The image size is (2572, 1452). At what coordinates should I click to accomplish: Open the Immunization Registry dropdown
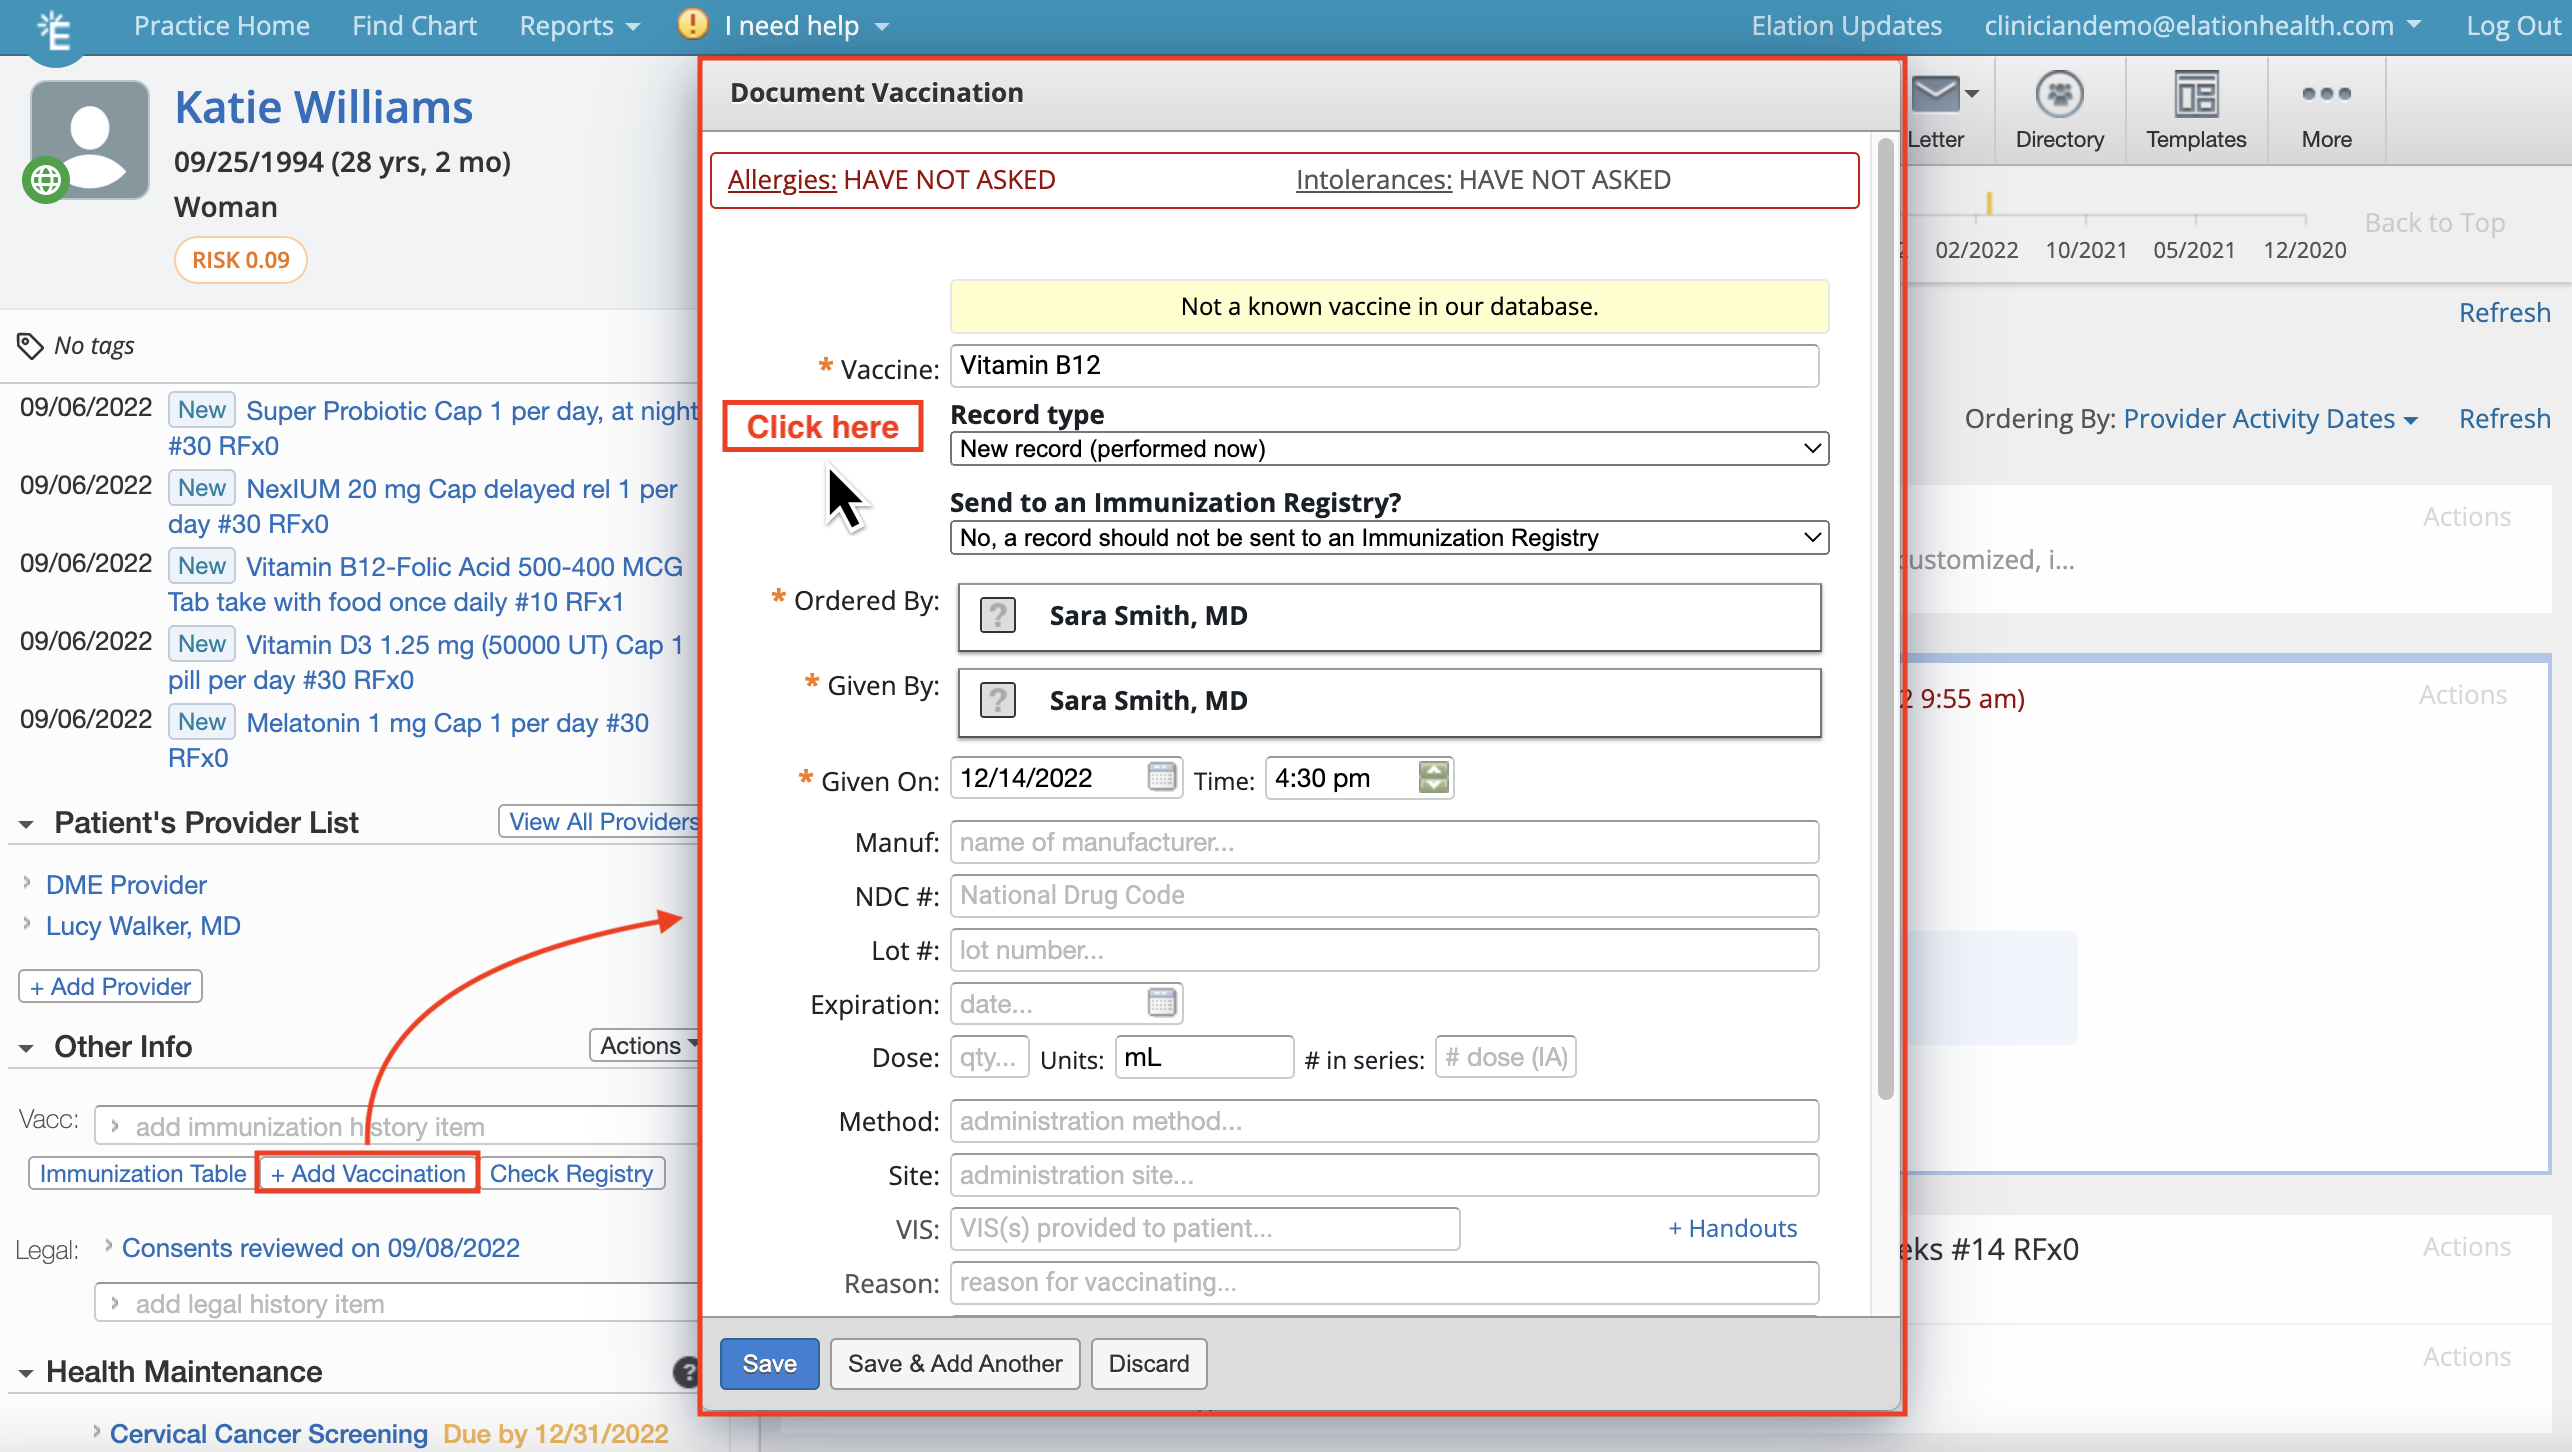[x=1389, y=538]
